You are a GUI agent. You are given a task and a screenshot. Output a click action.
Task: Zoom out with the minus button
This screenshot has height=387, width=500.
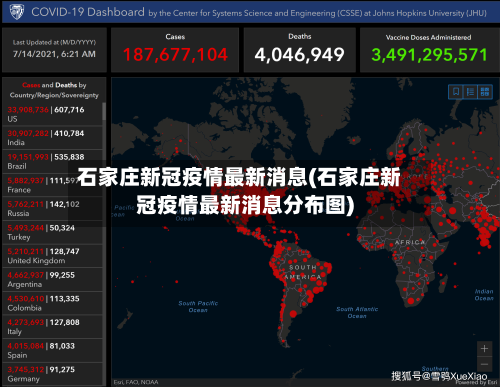click(x=485, y=364)
